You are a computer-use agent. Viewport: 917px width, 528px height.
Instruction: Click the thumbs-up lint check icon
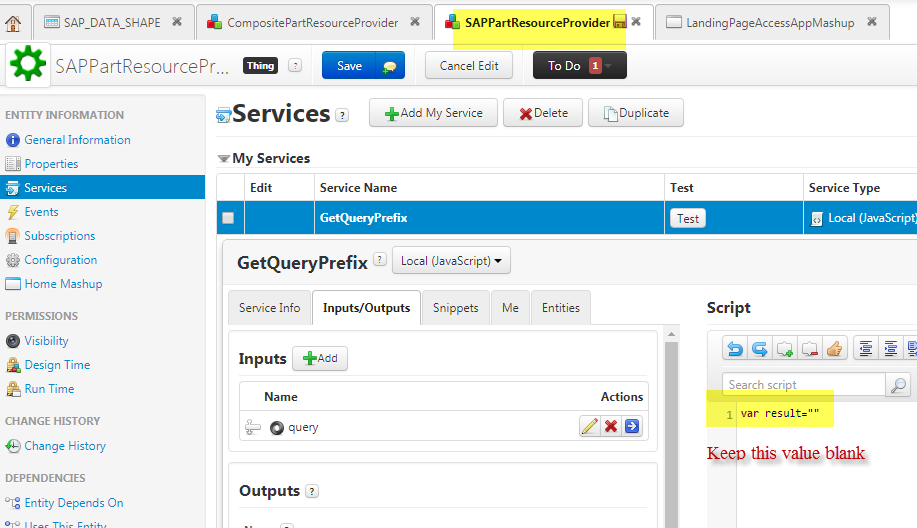pyautogui.click(x=835, y=348)
